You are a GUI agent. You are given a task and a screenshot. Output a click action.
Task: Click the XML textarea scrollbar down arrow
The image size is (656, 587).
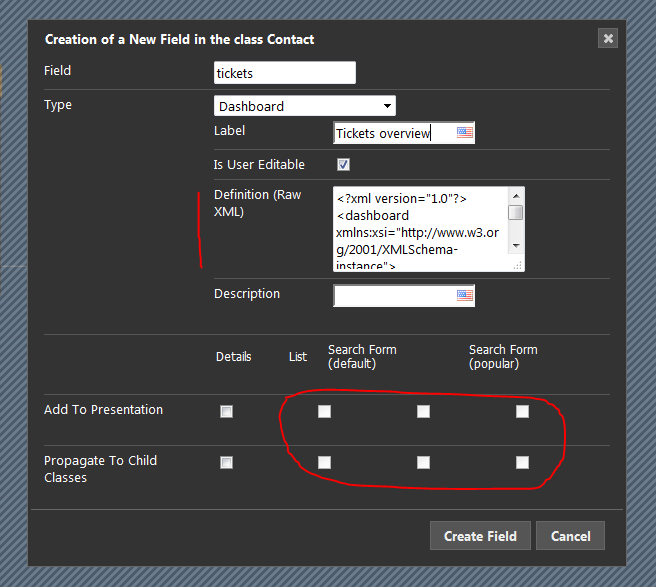(515, 245)
